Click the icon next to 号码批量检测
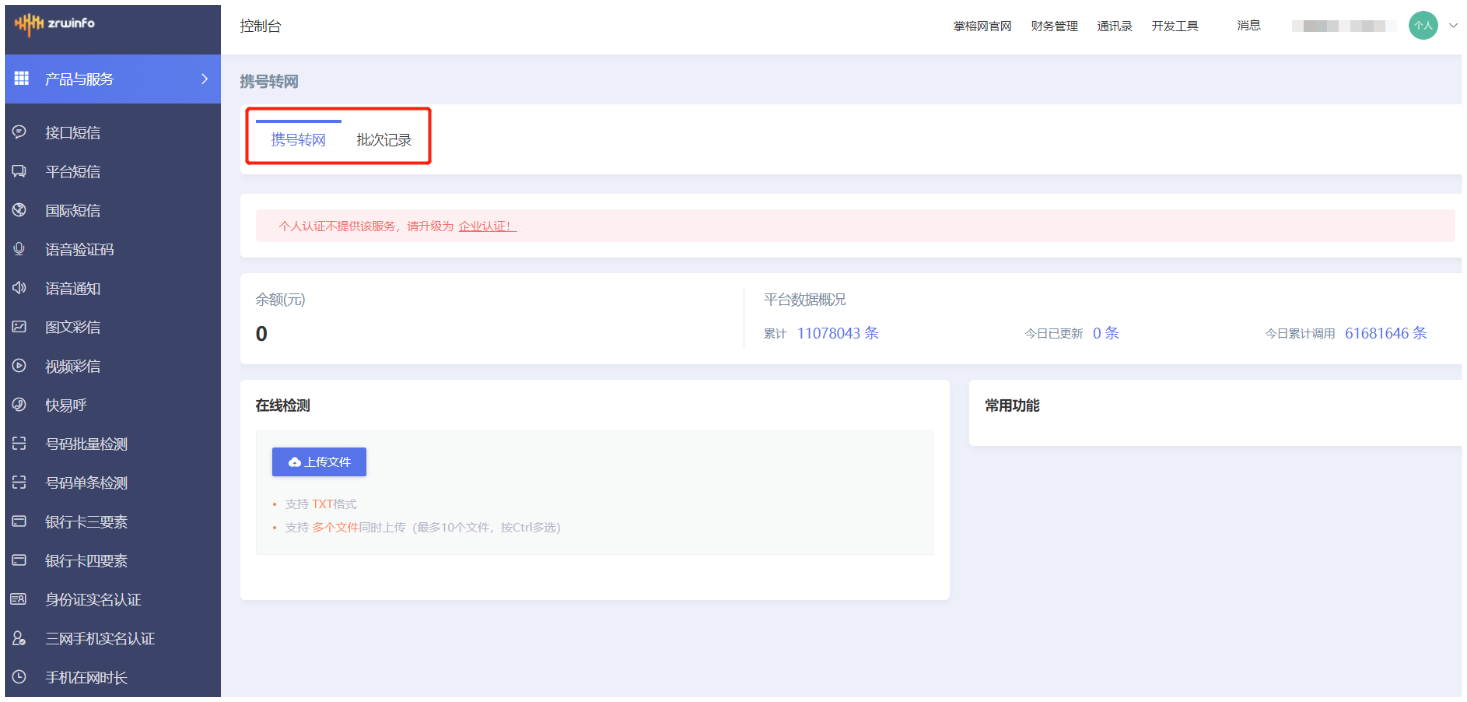The height and width of the screenshot is (702, 1467). coord(18,444)
